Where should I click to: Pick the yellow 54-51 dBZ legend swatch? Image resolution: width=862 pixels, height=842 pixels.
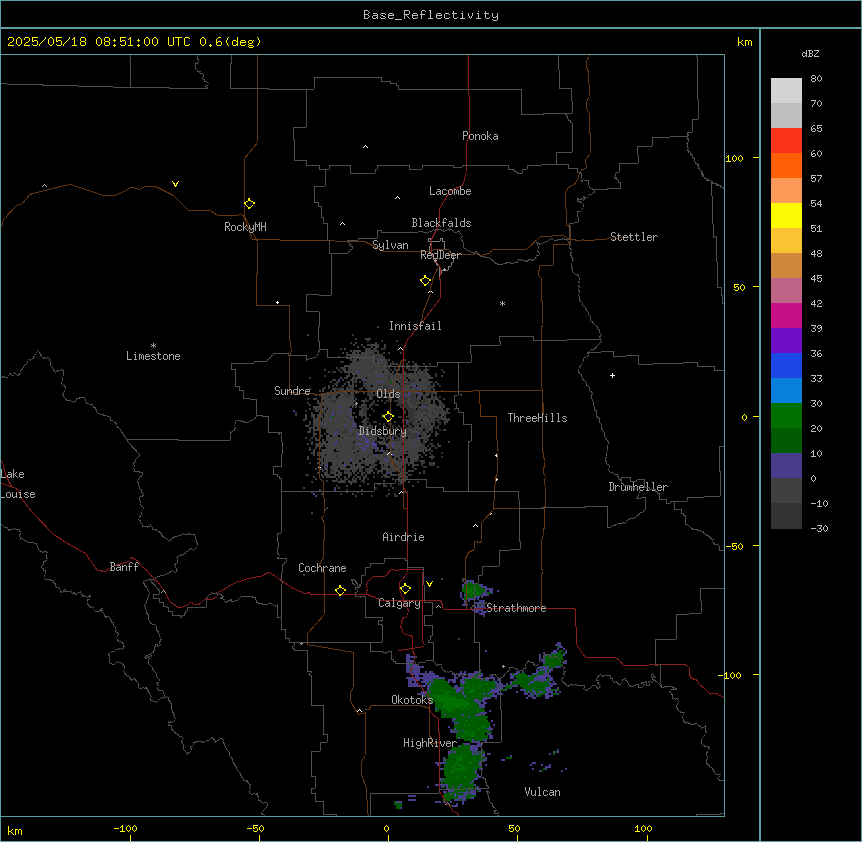pyautogui.click(x=786, y=215)
